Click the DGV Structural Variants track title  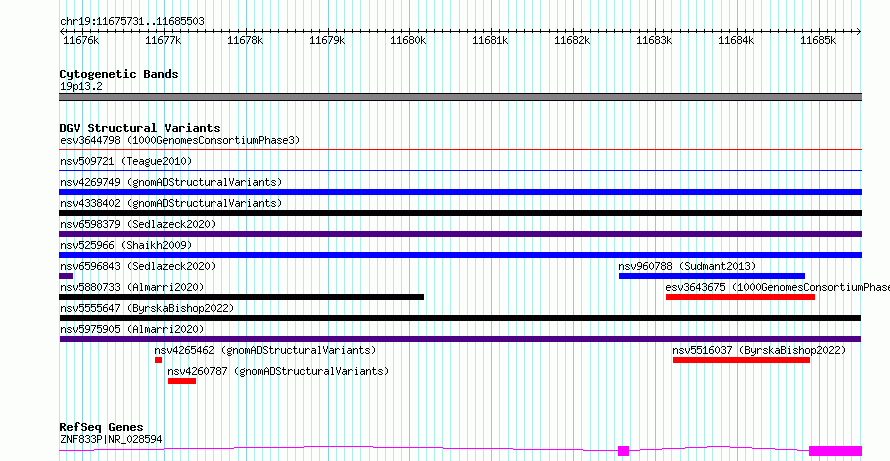[140, 128]
